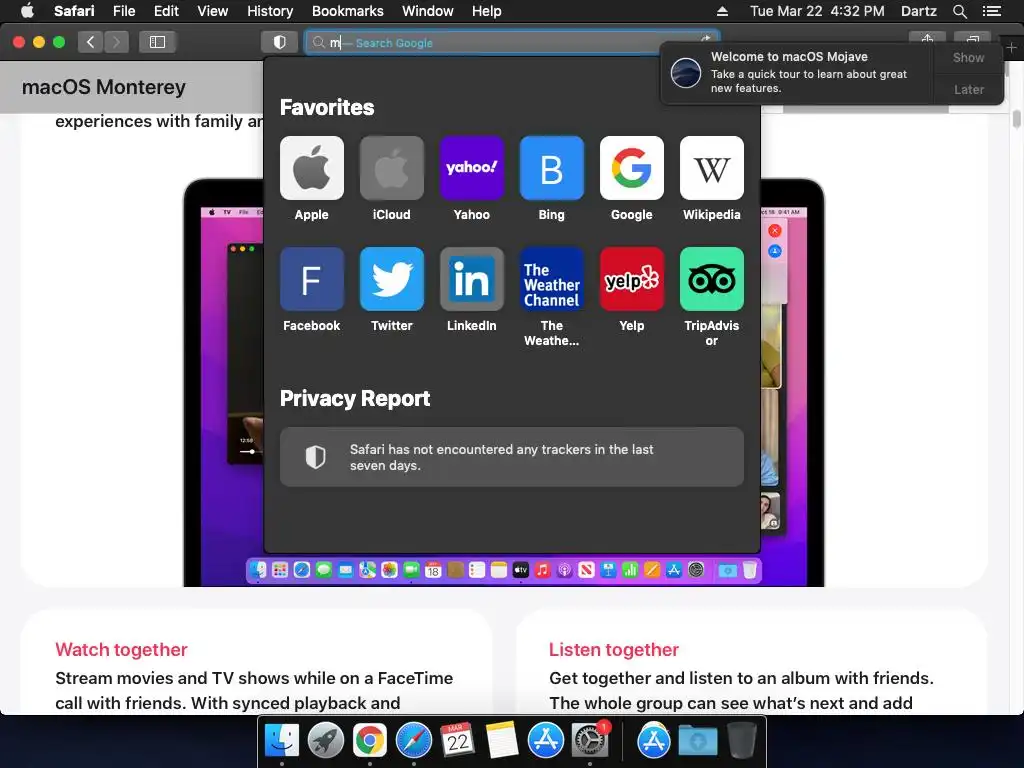Viewport: 1024px width, 768px height.
Task: Click the MacBook screenshot image on page
Action: coord(504,382)
